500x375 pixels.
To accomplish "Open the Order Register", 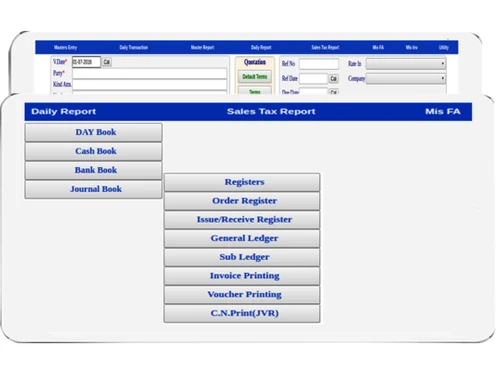I will (242, 201).
